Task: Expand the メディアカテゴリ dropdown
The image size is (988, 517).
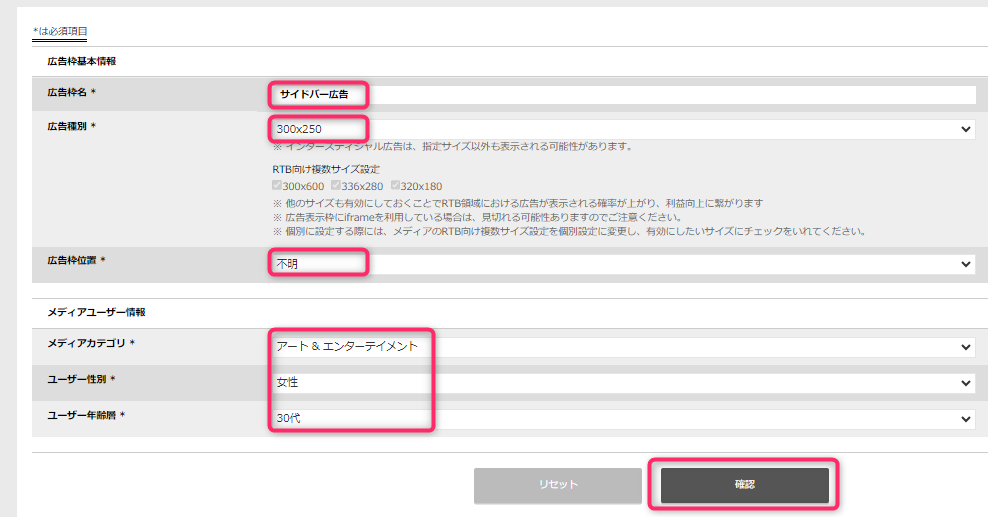Action: click(x=620, y=346)
